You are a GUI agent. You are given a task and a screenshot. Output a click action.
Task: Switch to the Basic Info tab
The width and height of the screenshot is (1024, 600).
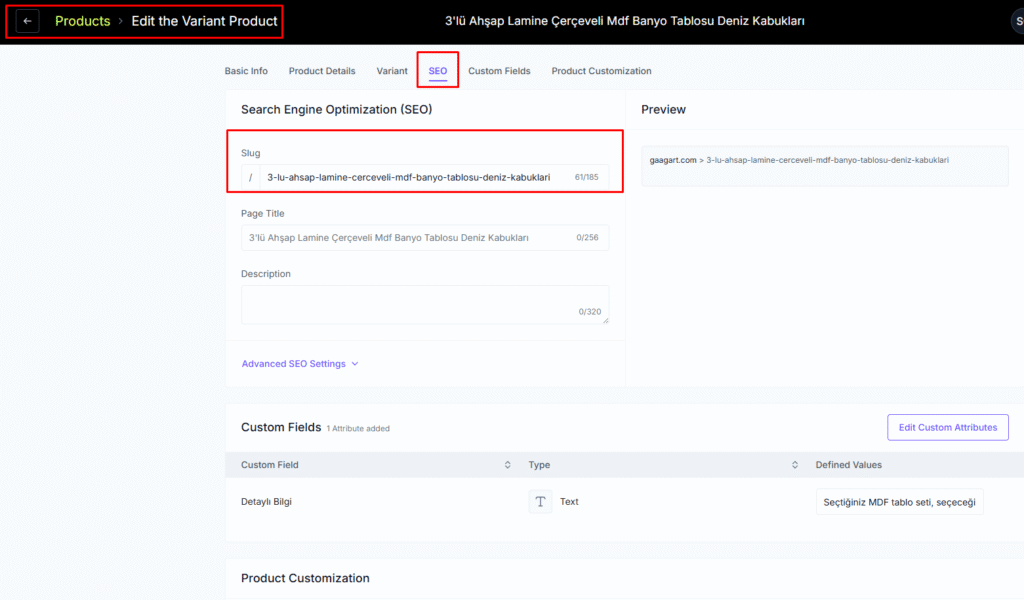pyautogui.click(x=246, y=71)
